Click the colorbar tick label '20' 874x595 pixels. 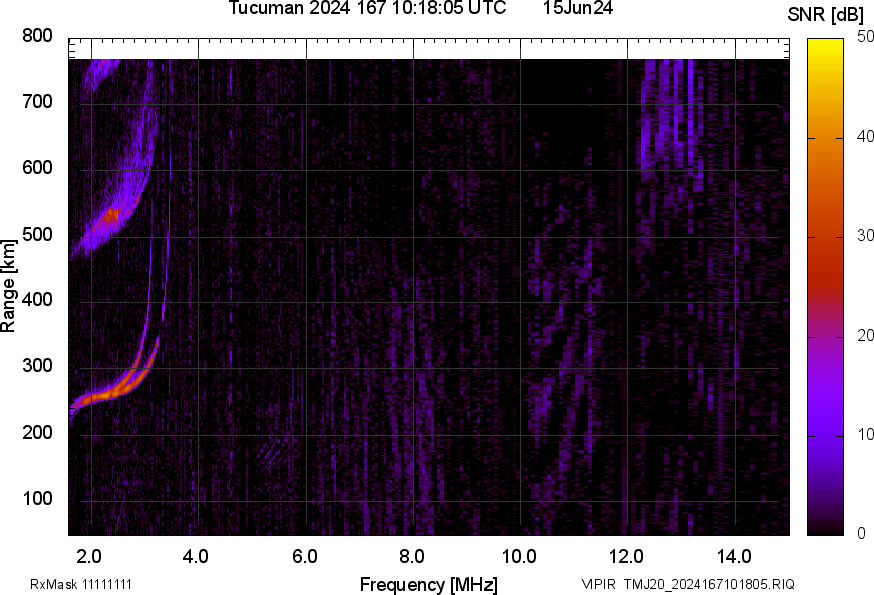865,335
